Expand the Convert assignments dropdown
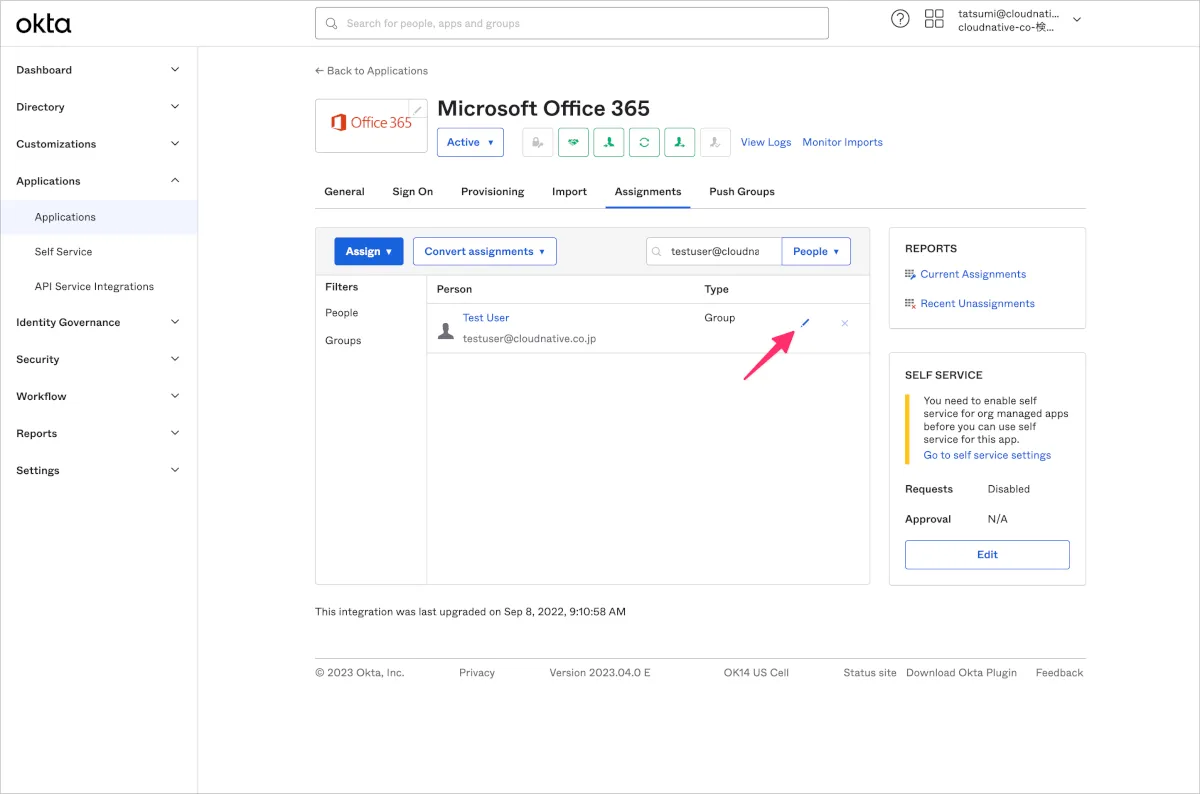The image size is (1200, 794). pos(484,252)
